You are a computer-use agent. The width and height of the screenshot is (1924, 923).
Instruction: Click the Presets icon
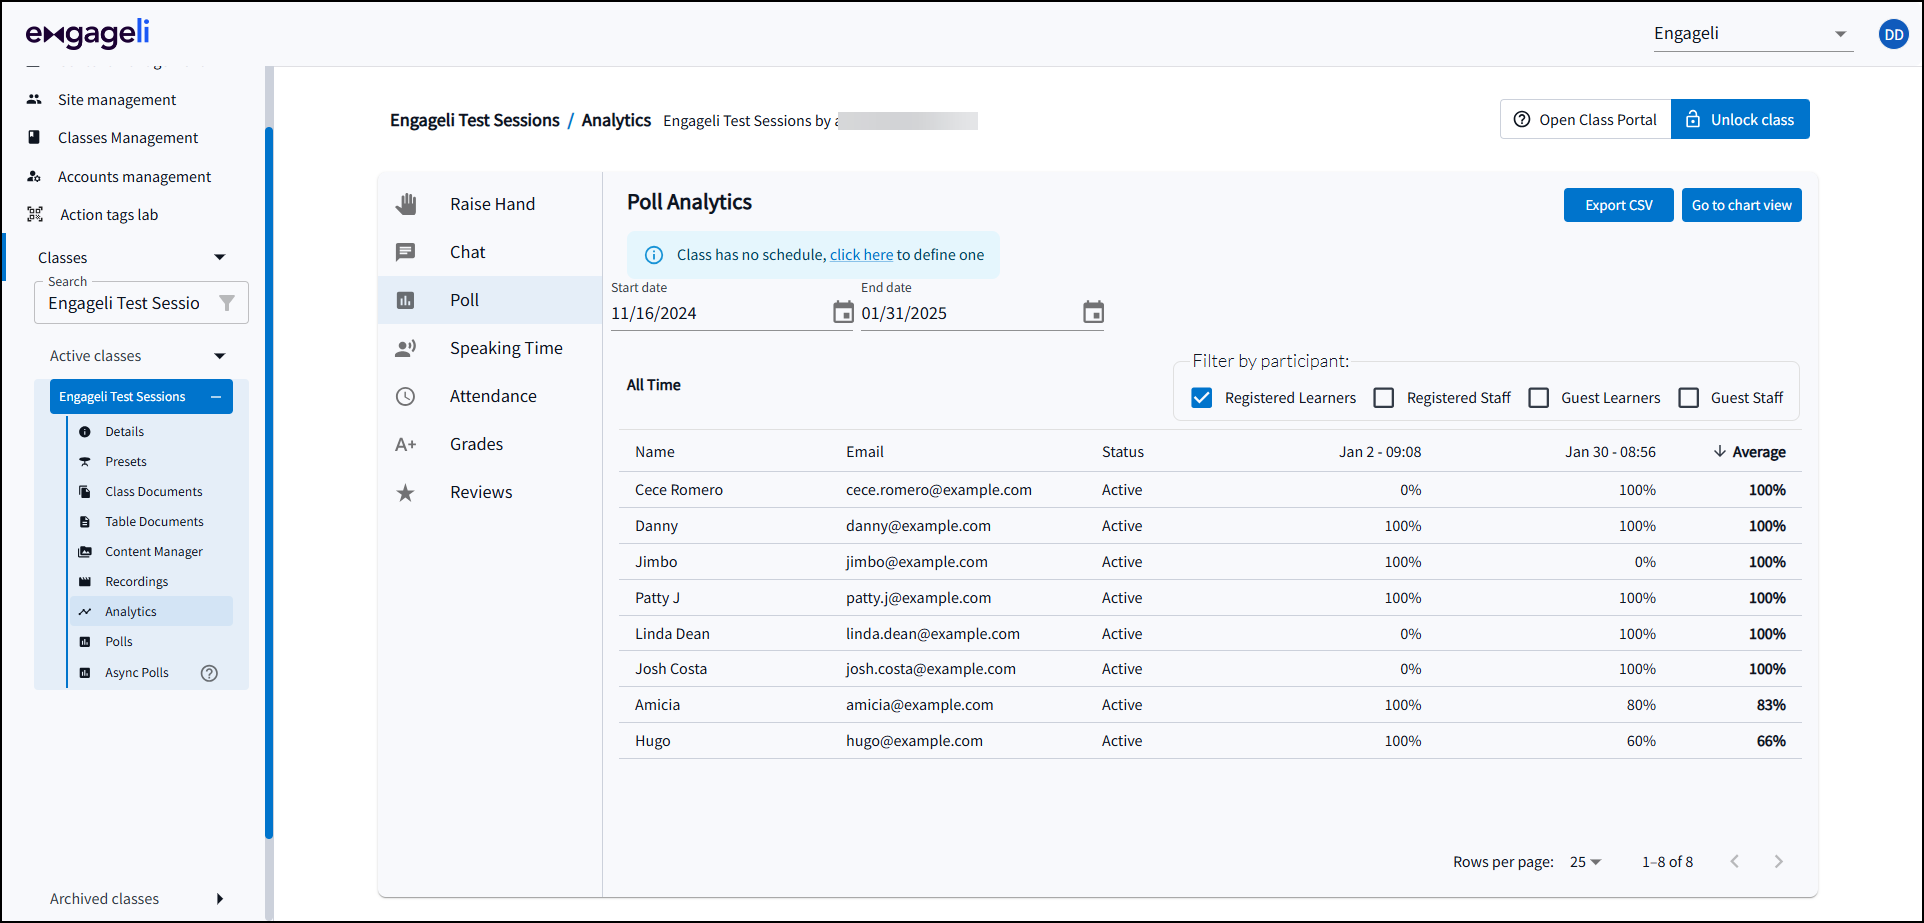(85, 462)
